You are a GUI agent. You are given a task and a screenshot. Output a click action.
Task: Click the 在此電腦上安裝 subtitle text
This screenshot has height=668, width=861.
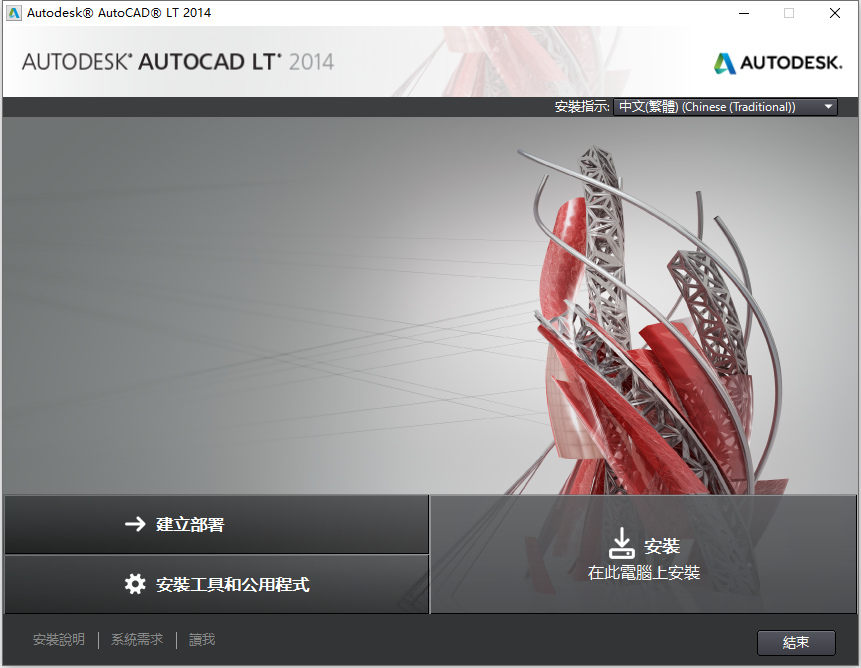click(x=644, y=572)
